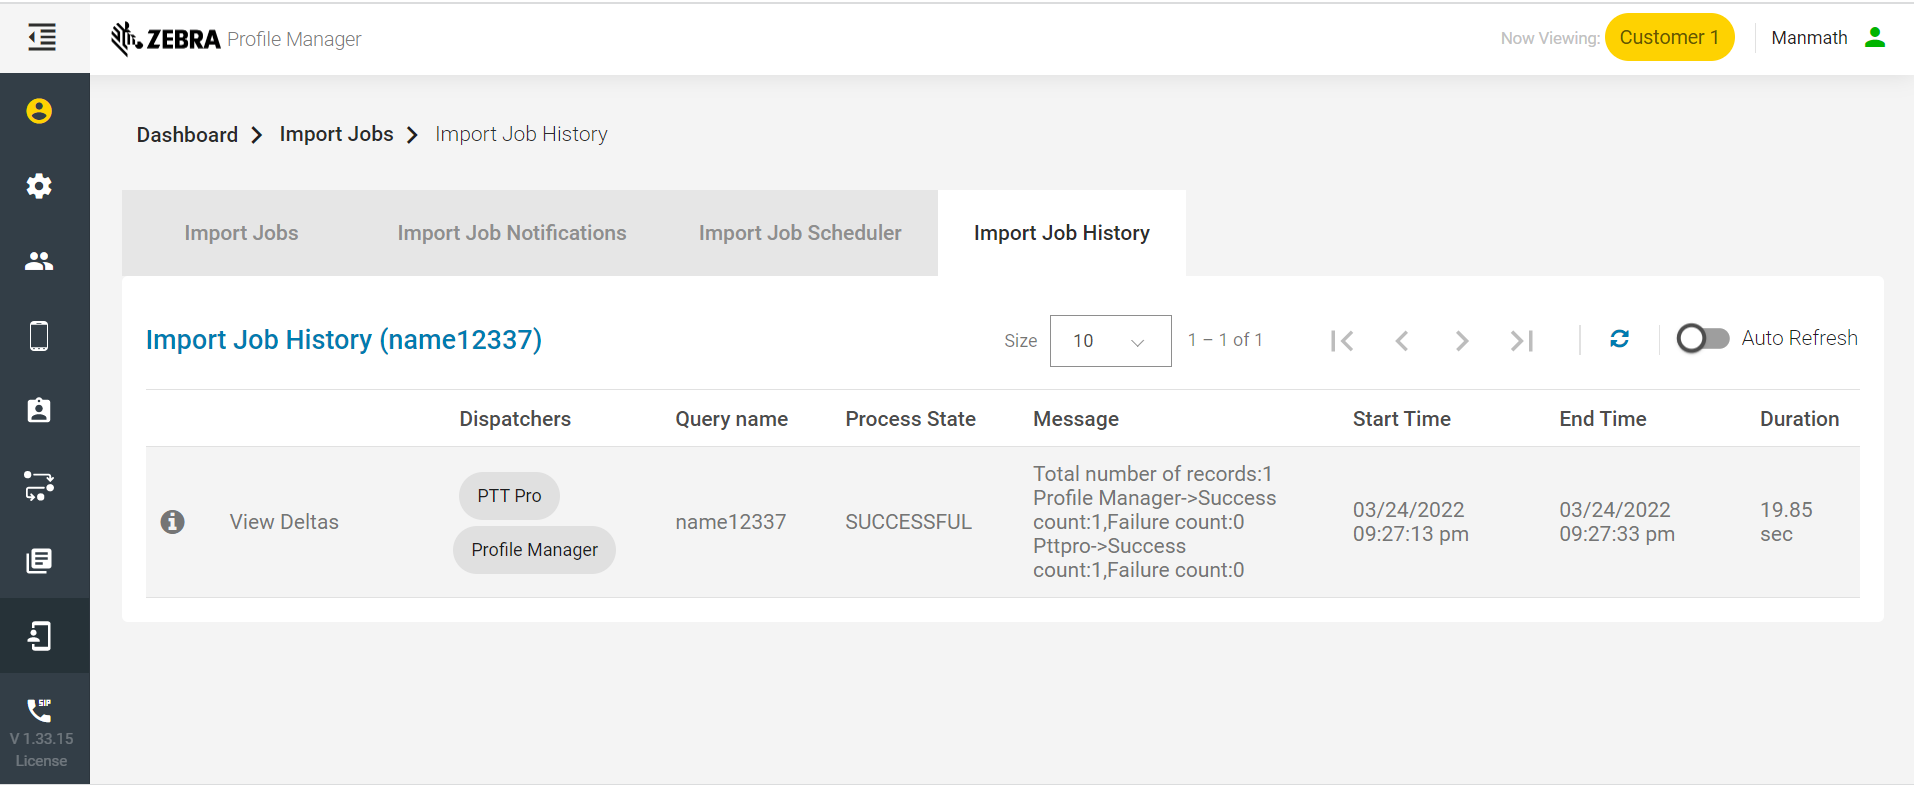Open the users group sidebar icon
Image resolution: width=1914 pixels, height=792 pixels.
[39, 261]
